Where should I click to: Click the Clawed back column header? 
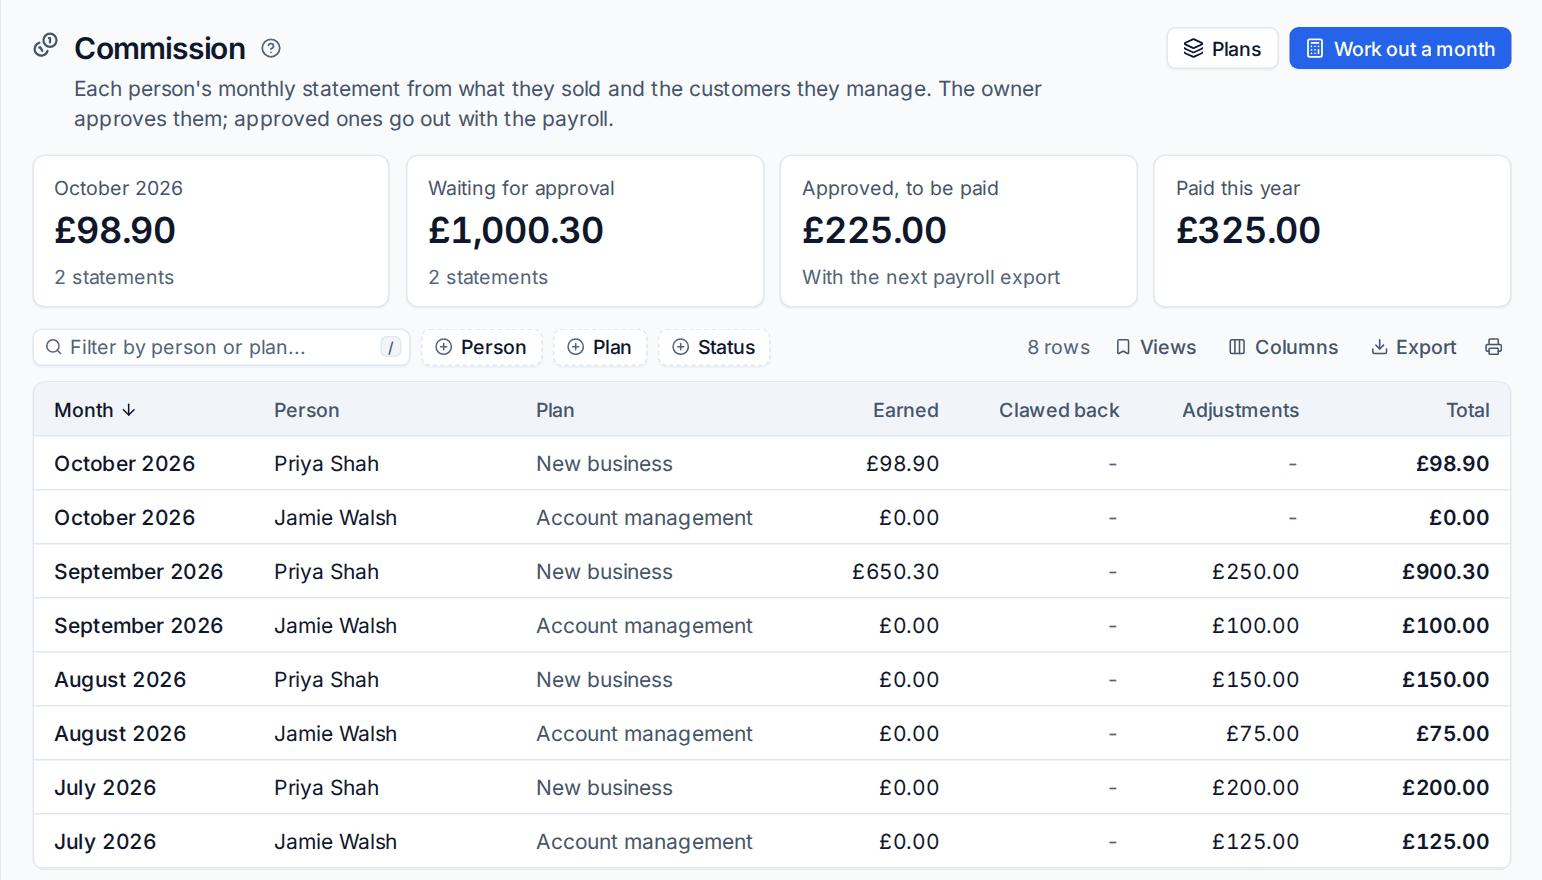point(1059,410)
